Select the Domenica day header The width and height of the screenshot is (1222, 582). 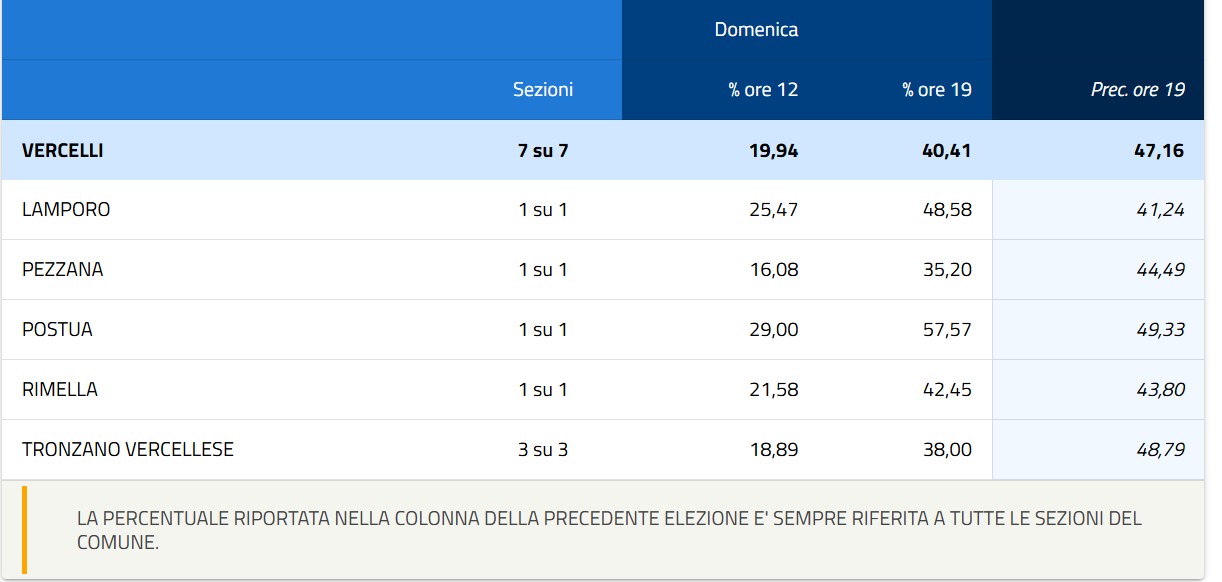click(x=756, y=30)
